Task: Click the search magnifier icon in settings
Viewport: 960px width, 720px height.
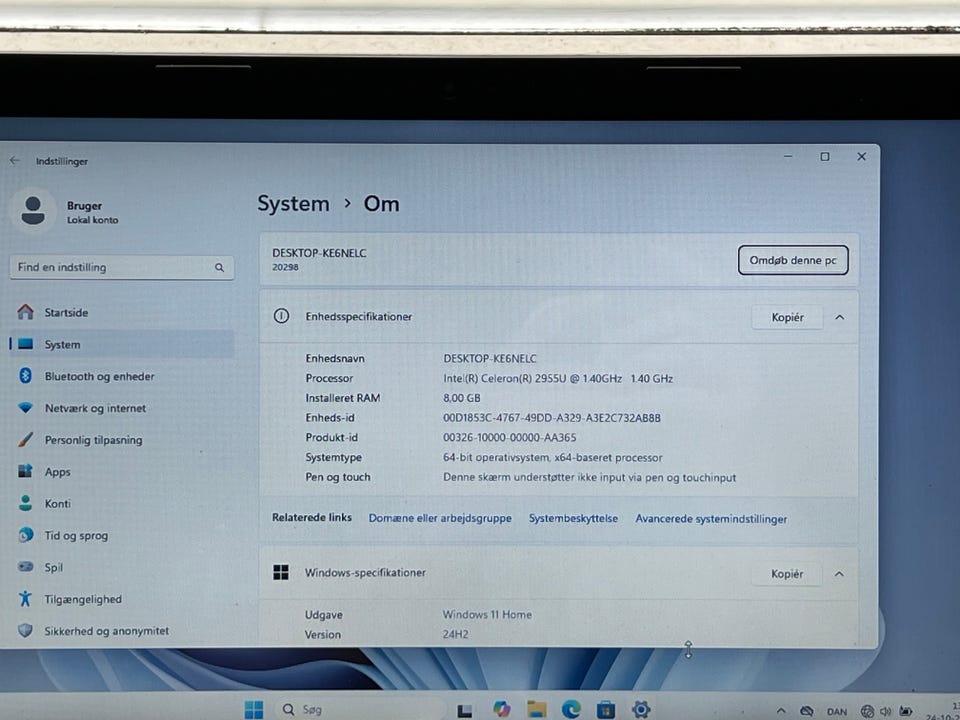Action: [x=219, y=268]
